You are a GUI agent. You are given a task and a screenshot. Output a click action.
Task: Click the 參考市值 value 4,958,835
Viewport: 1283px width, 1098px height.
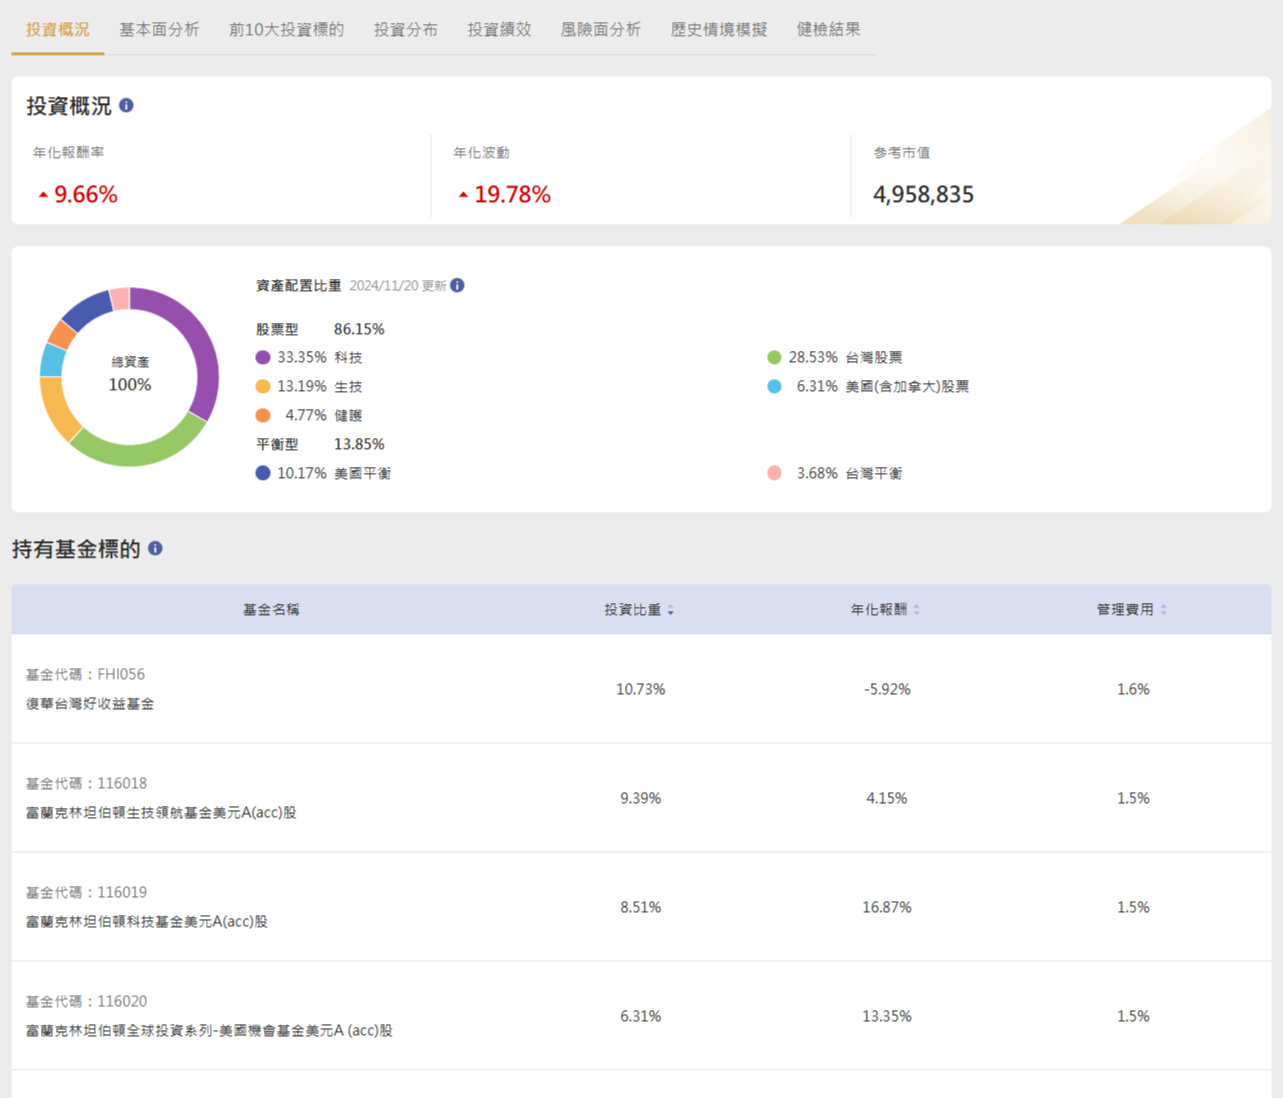pyautogui.click(x=923, y=195)
